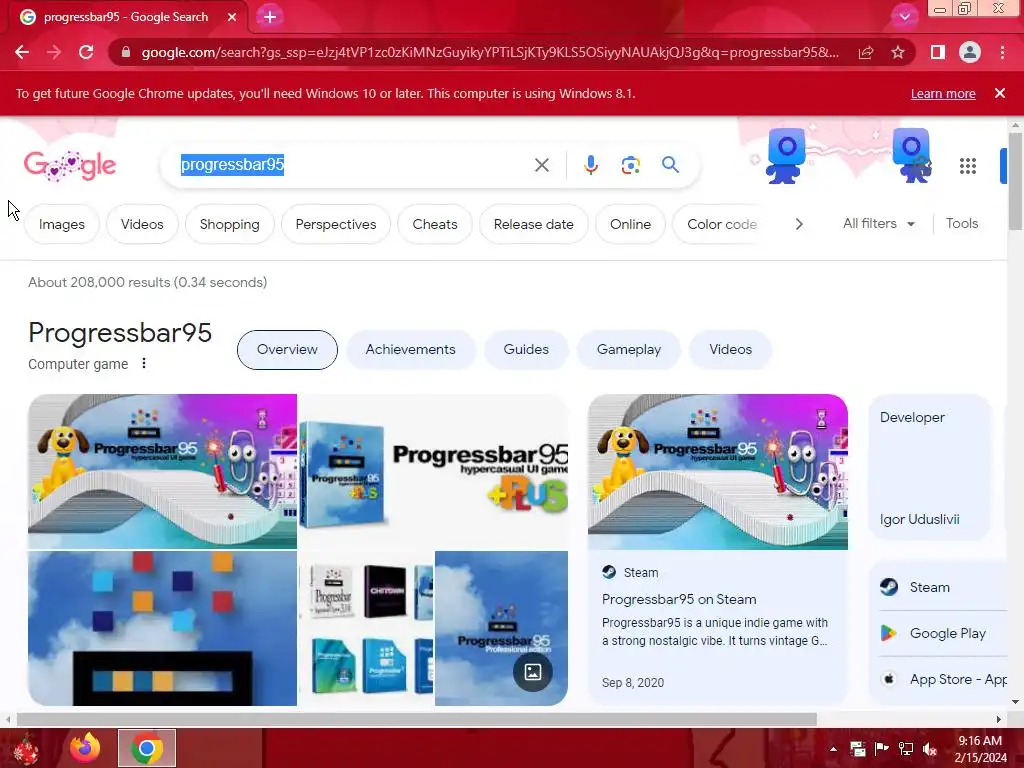
Task: Click the vertical page scrollbar thumb
Action: tap(1015, 180)
